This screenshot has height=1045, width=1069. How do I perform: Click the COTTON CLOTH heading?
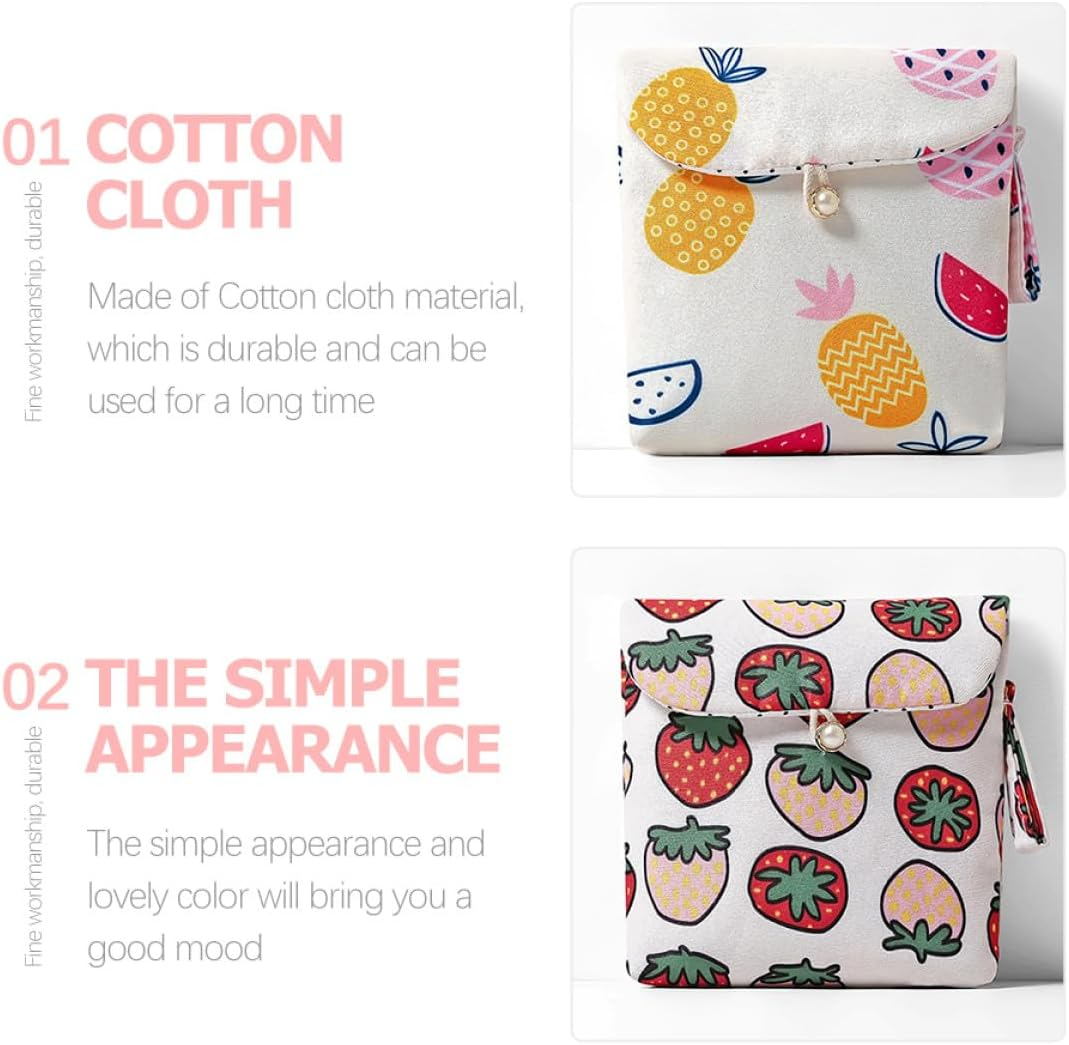215,171
